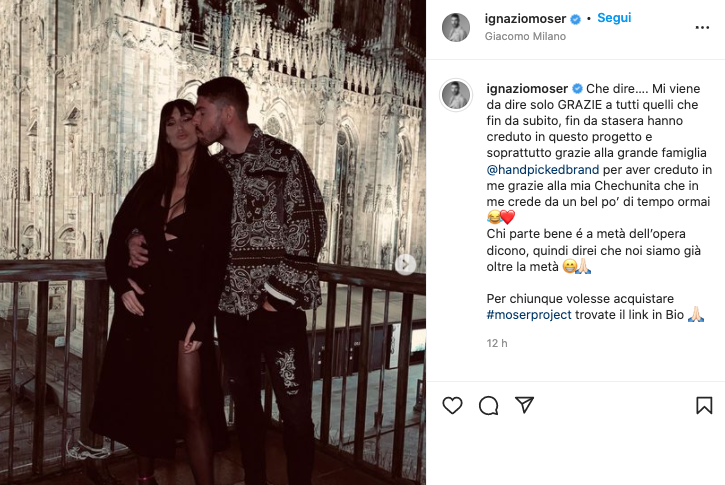Share the post via paper plane icon

tap(524, 405)
